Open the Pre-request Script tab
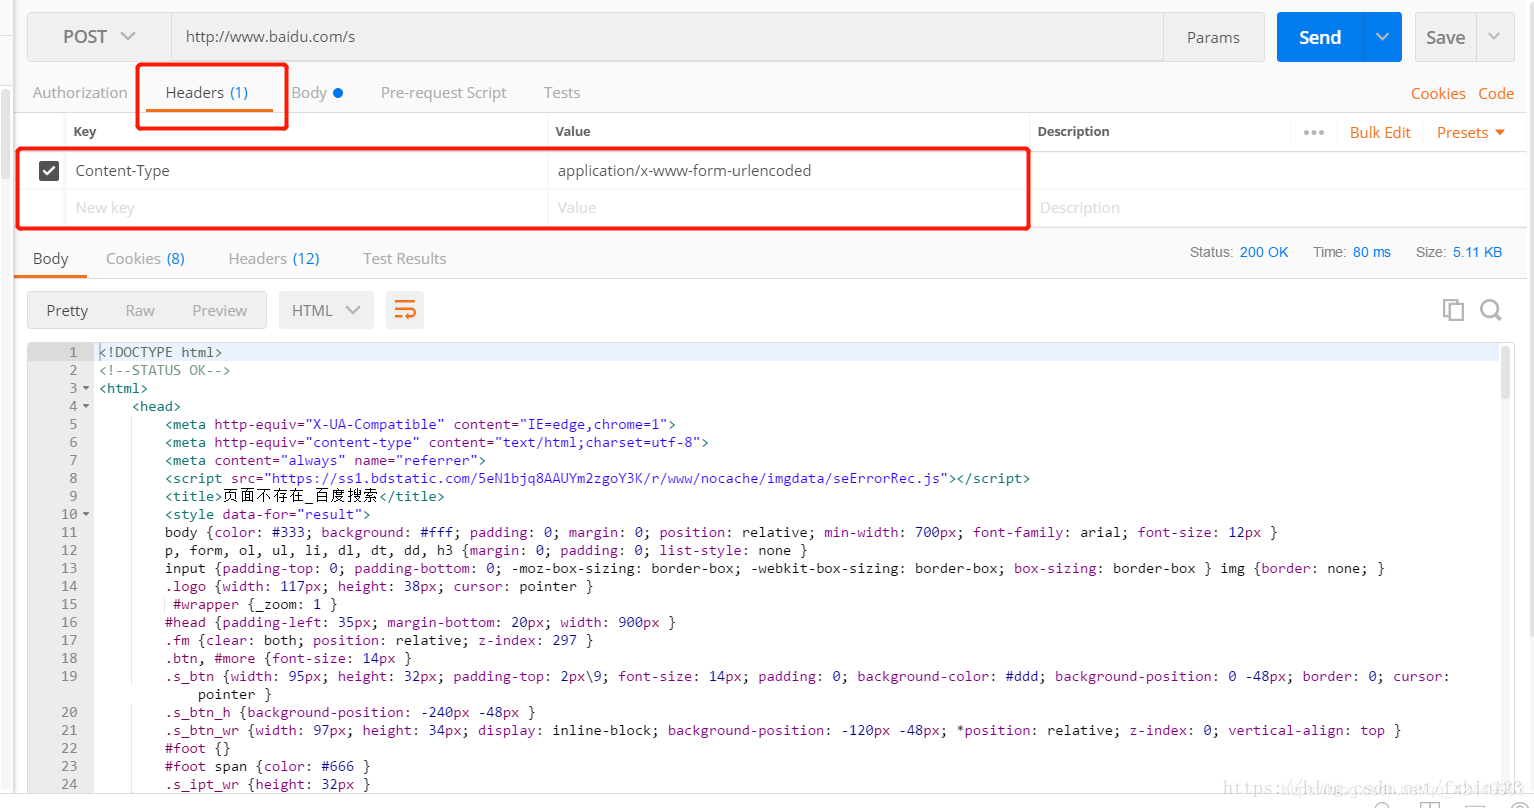Viewport: 1534px width, 808px height. click(443, 92)
